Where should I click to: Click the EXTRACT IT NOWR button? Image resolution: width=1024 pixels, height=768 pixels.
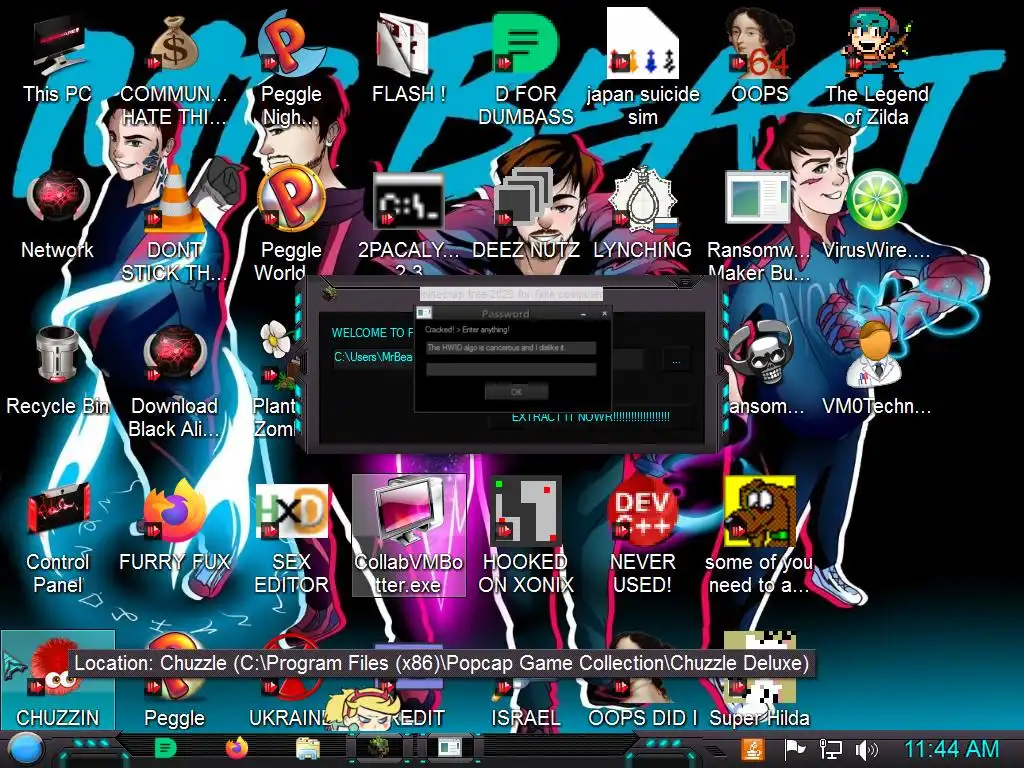590,418
